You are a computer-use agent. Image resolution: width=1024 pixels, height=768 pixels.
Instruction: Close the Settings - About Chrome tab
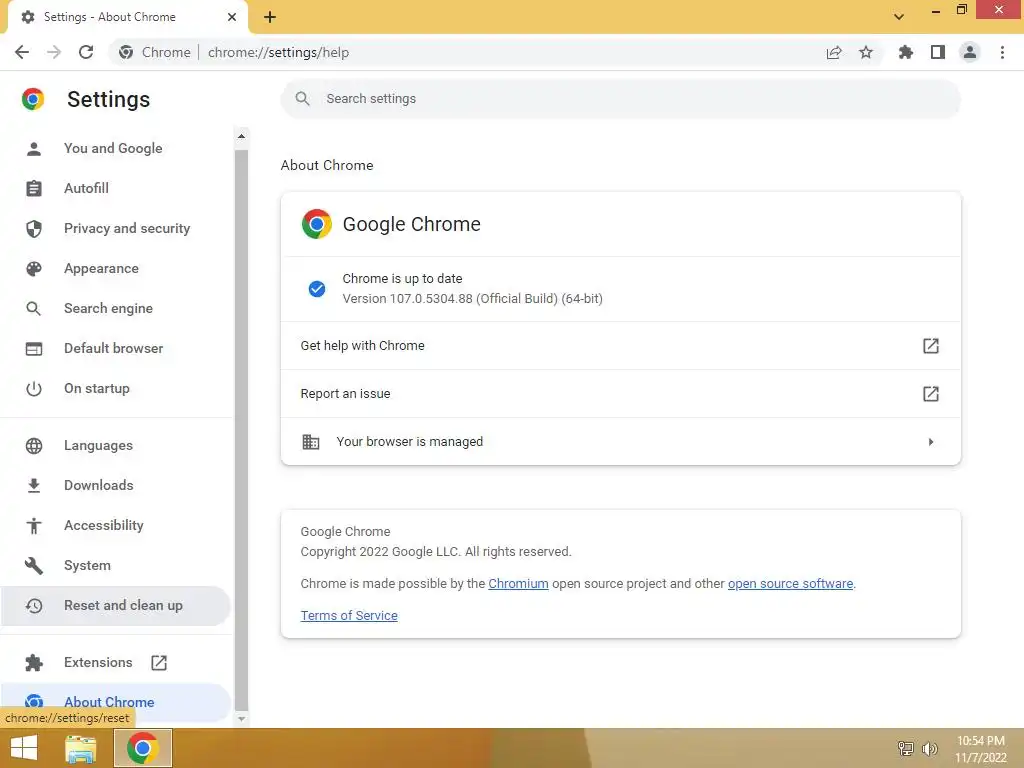tap(232, 17)
